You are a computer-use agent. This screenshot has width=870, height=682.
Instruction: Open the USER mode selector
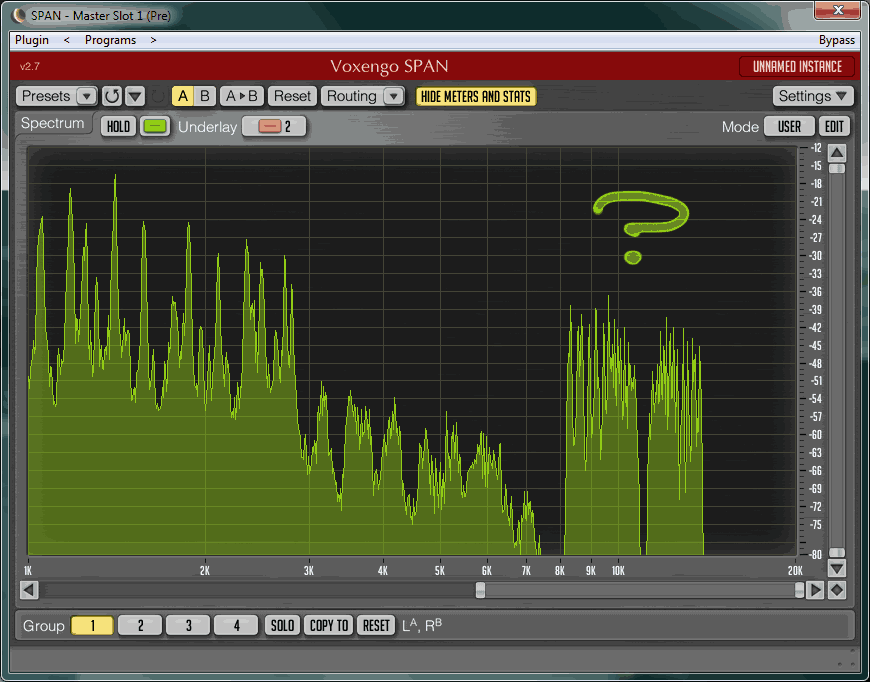789,127
